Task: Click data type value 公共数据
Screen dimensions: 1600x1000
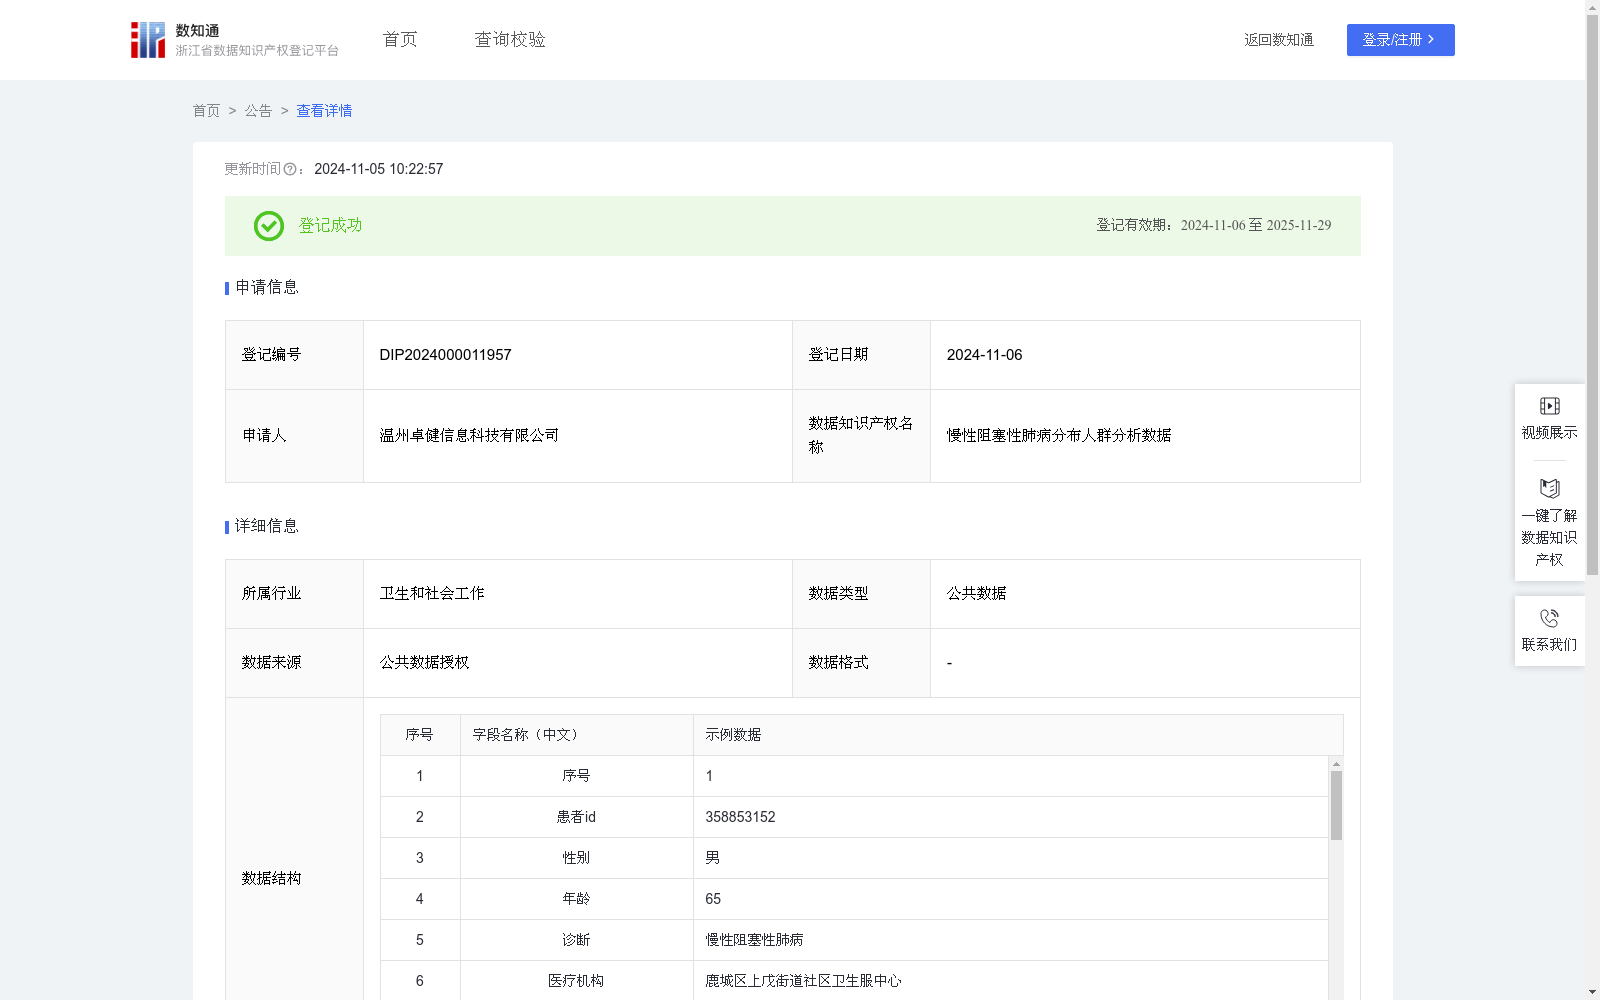Action: [x=977, y=594]
